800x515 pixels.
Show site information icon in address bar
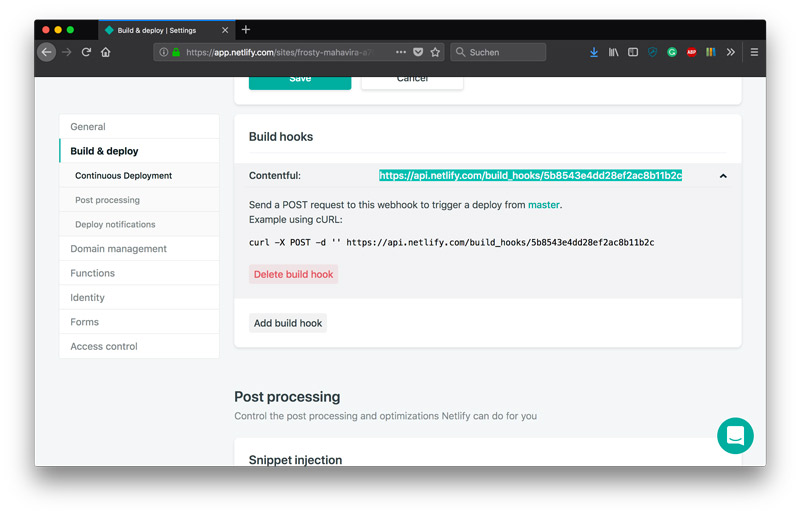pyautogui.click(x=163, y=52)
